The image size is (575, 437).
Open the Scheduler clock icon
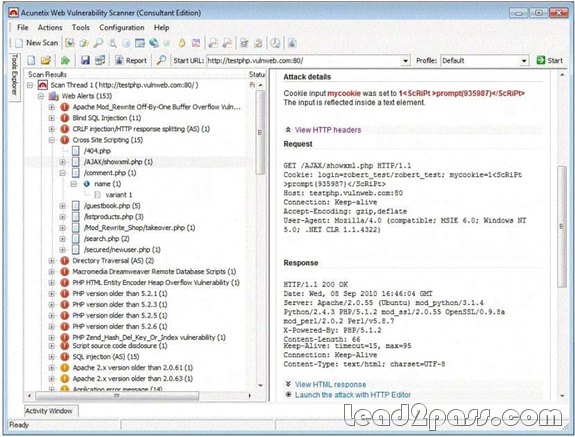point(275,43)
